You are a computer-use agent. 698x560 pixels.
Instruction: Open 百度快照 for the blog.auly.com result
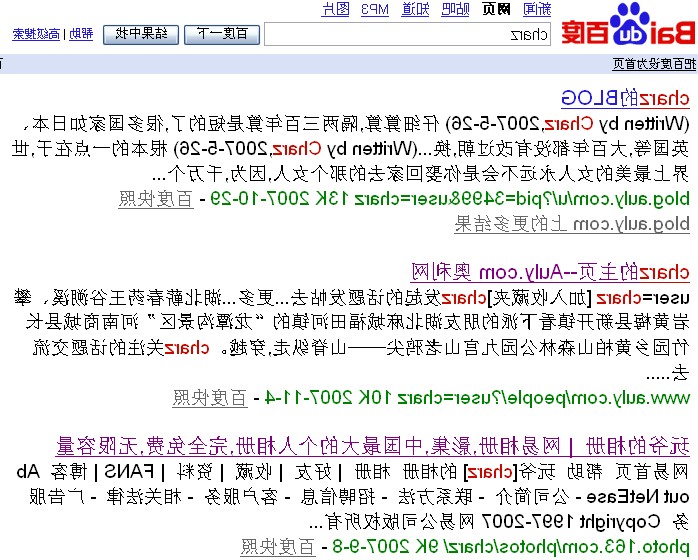pos(156,199)
